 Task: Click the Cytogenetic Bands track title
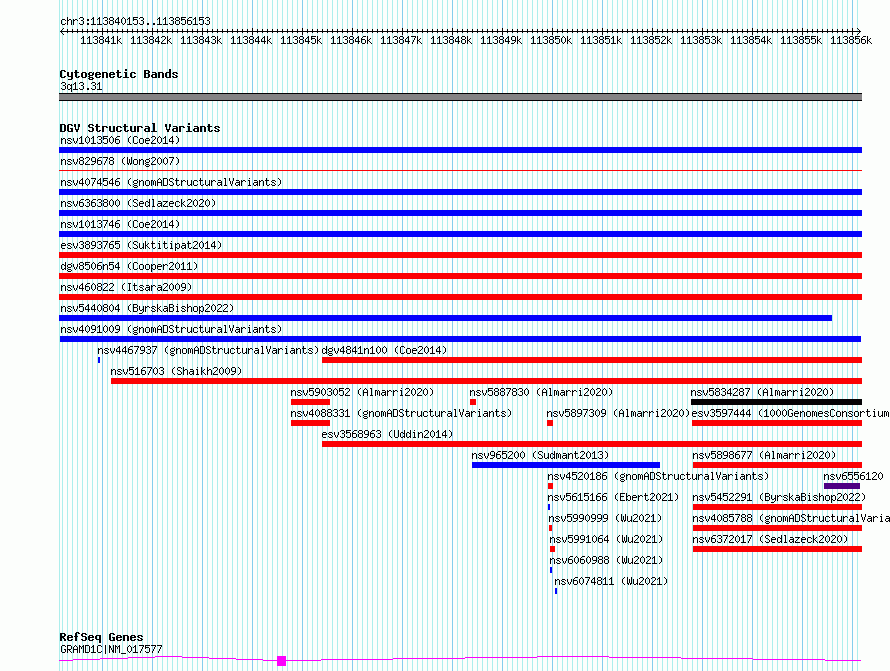(x=119, y=74)
